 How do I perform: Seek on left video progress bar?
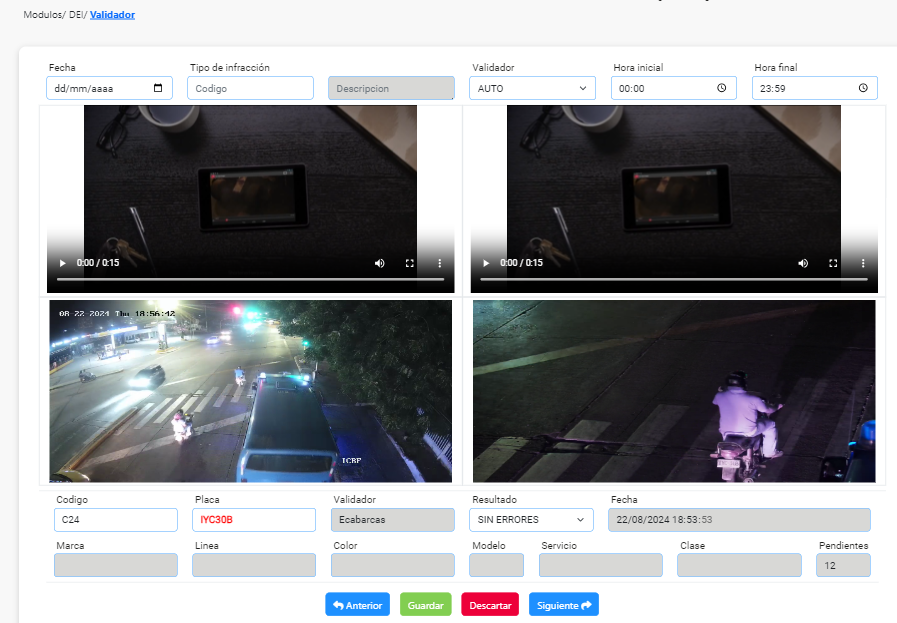(x=251, y=279)
